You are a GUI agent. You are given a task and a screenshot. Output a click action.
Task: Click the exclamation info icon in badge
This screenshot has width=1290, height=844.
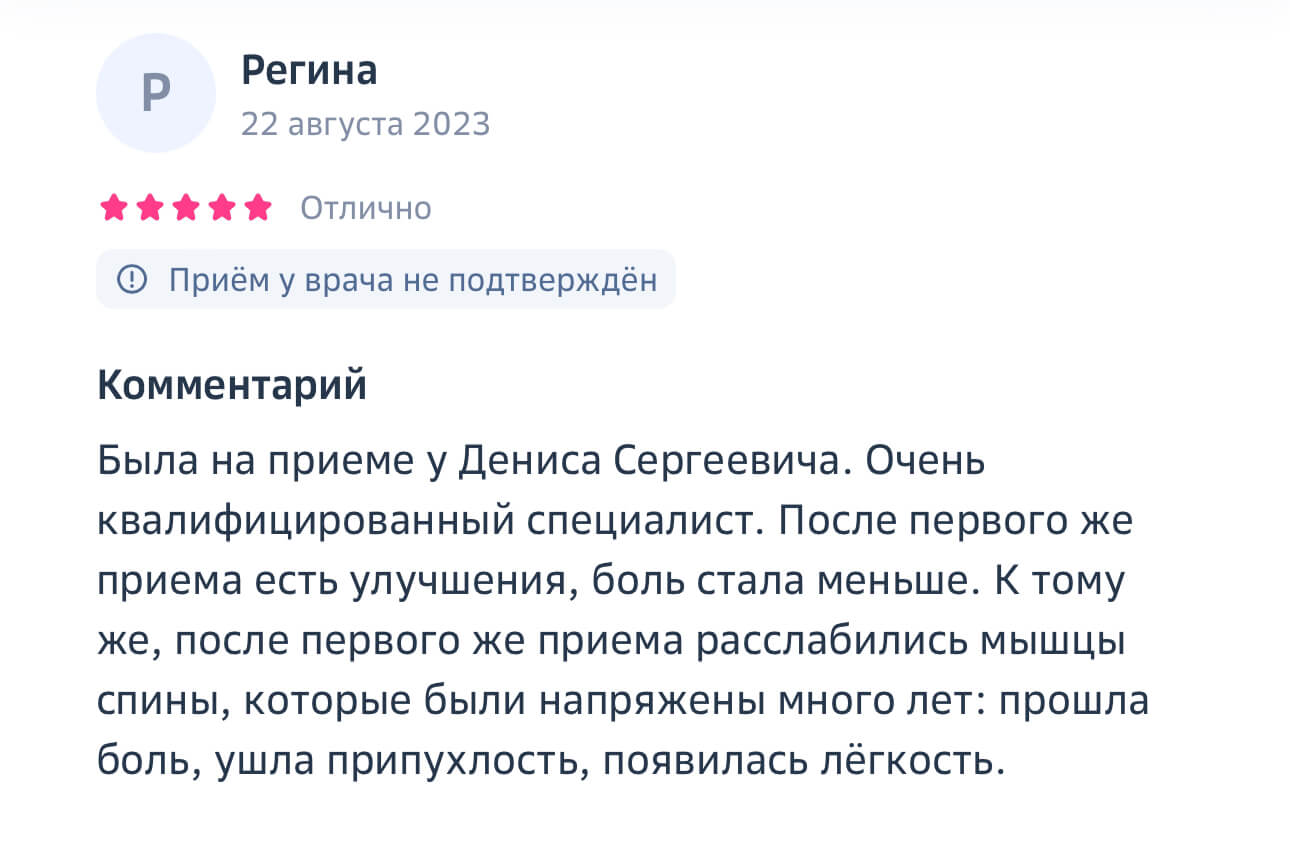[132, 280]
